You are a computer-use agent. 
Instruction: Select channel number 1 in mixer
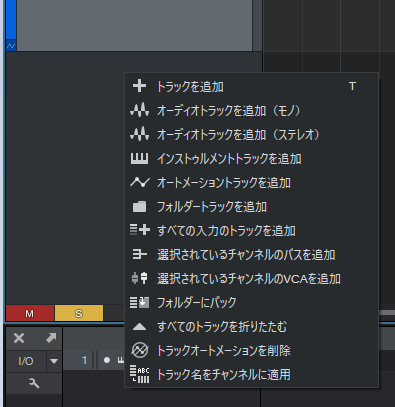(84, 360)
